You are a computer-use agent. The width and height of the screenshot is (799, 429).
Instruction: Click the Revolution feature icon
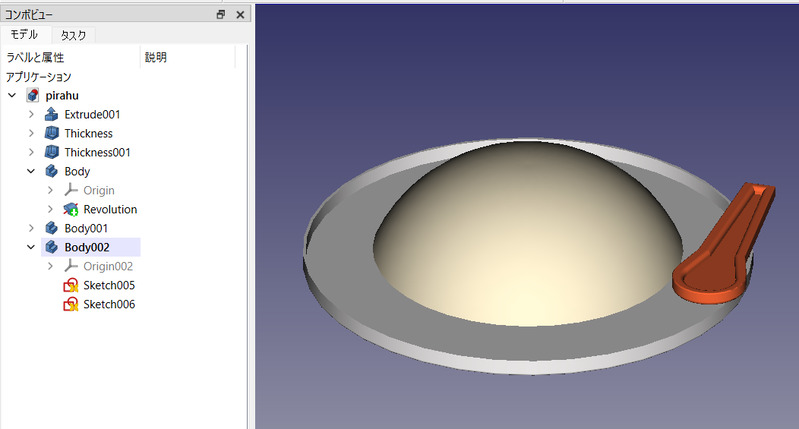[71, 209]
